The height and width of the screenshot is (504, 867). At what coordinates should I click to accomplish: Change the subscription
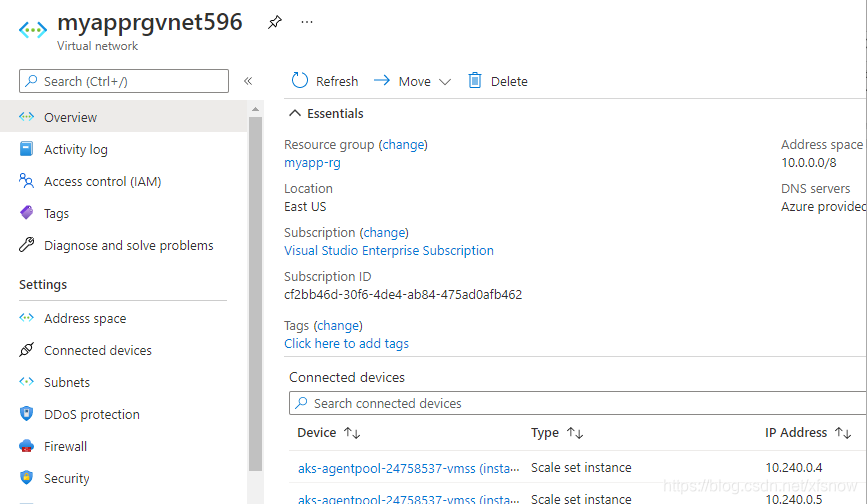385,233
